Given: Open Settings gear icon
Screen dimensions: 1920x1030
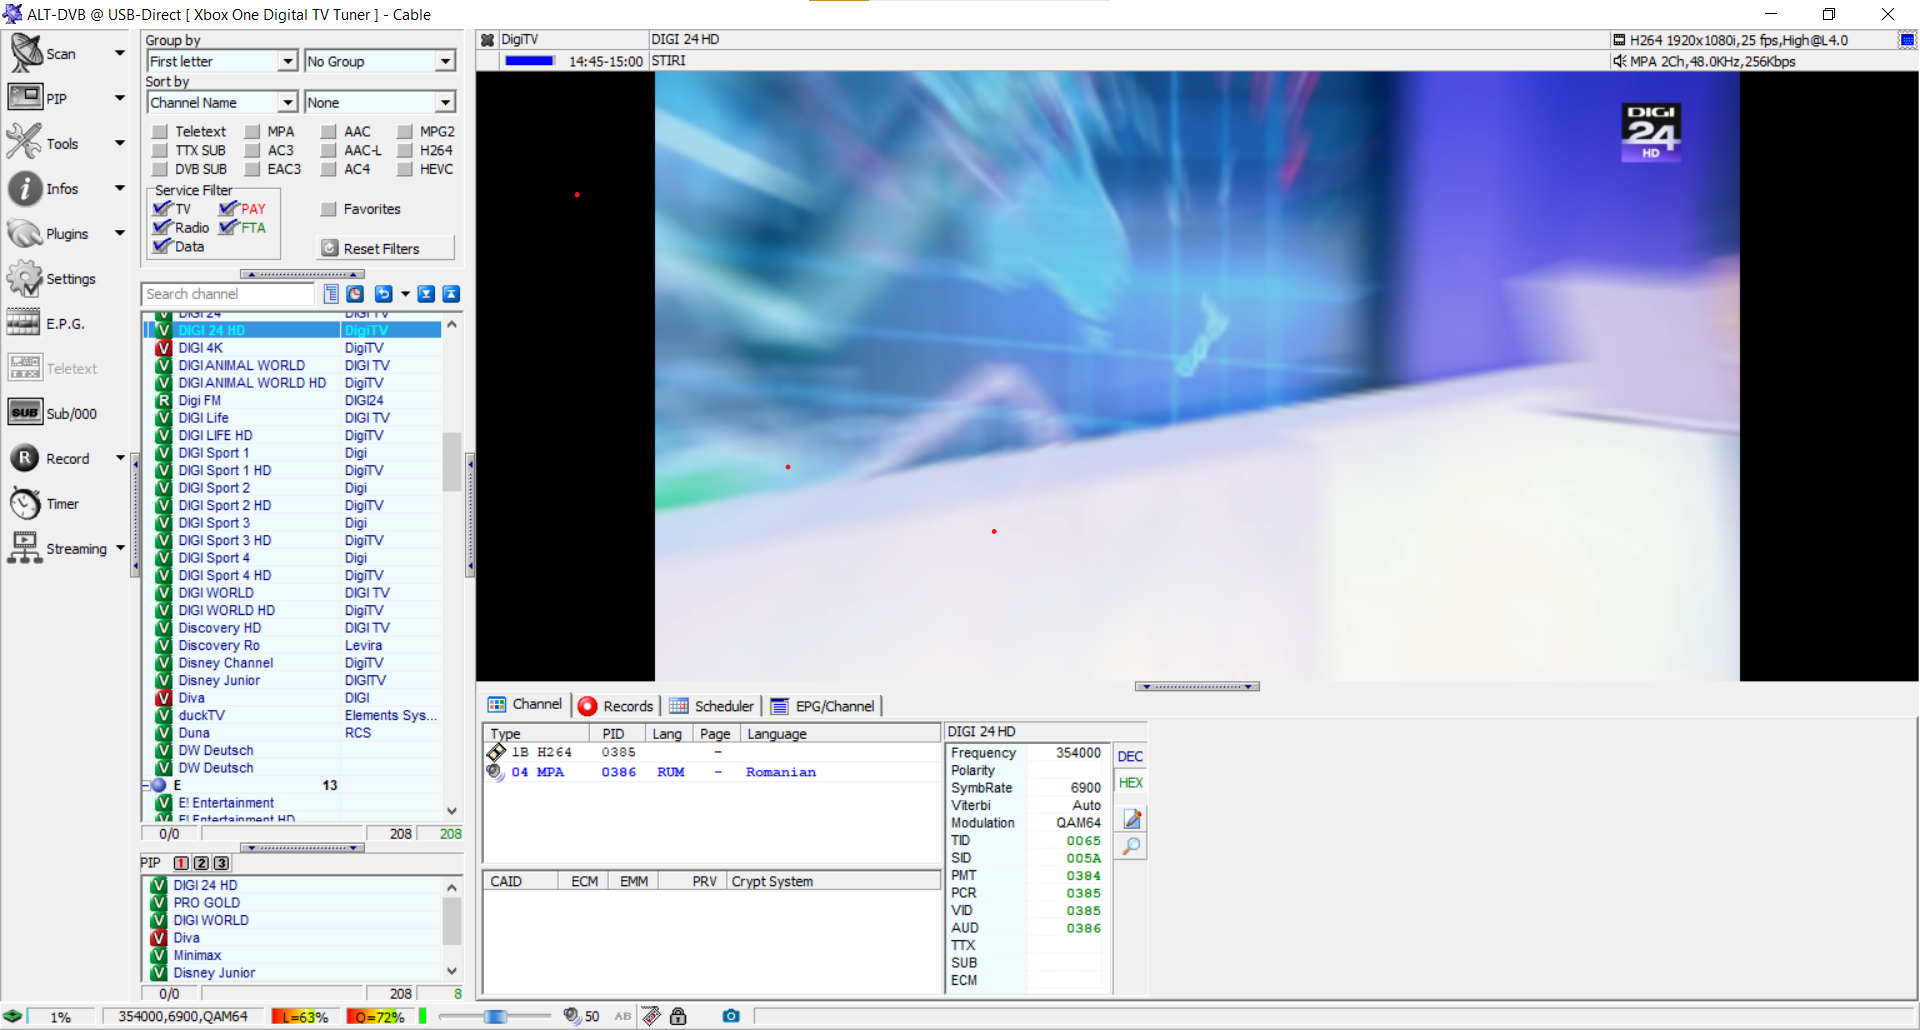Looking at the screenshot, I should click(x=25, y=278).
